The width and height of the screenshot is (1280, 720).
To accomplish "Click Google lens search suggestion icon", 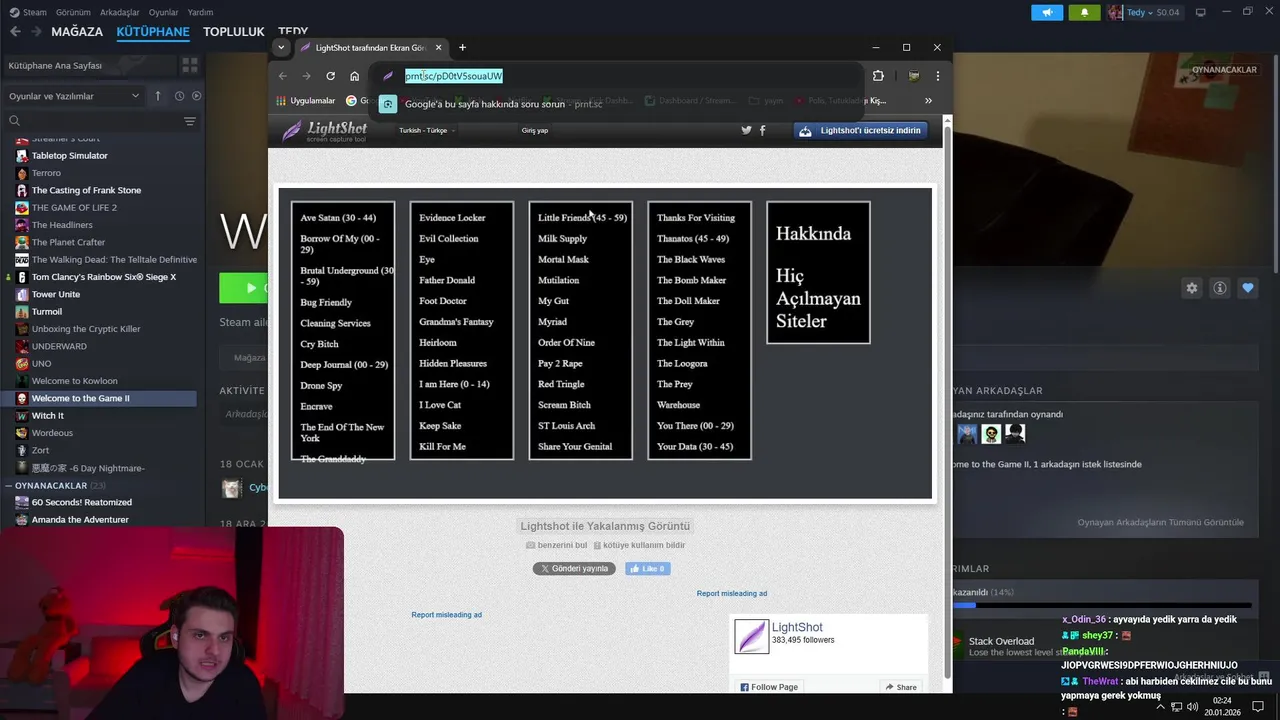I will [388, 104].
